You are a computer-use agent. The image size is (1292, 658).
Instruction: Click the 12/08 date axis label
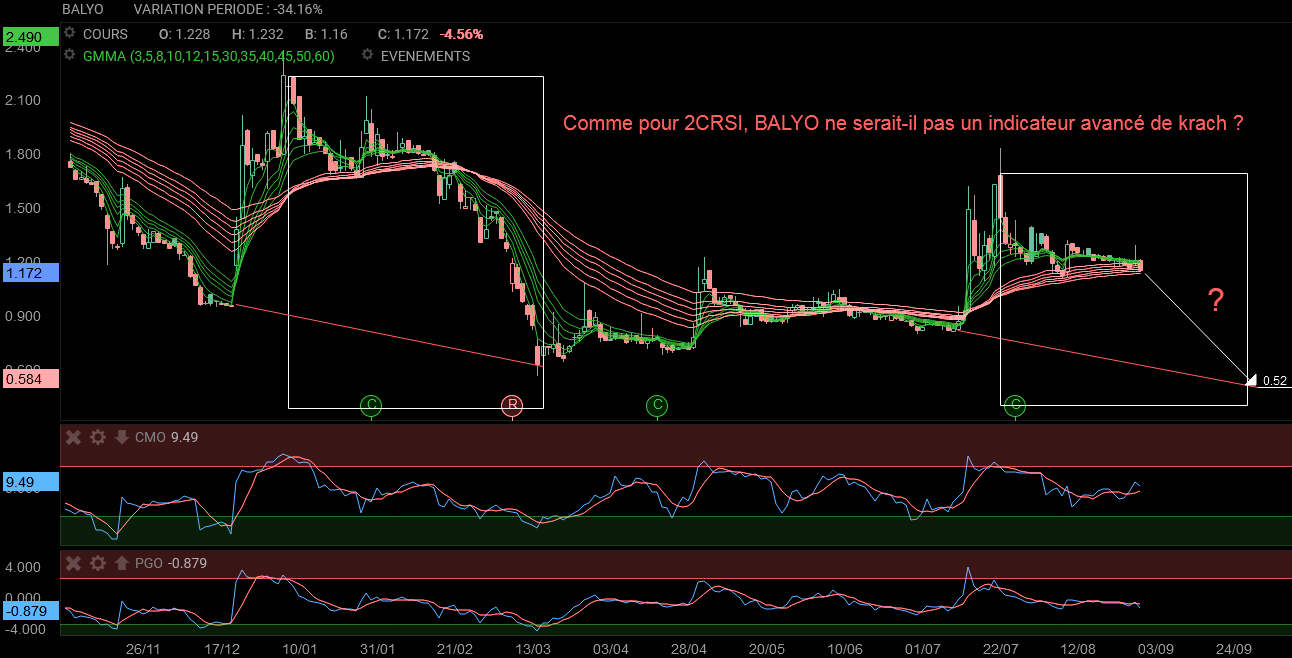pyautogui.click(x=1078, y=648)
